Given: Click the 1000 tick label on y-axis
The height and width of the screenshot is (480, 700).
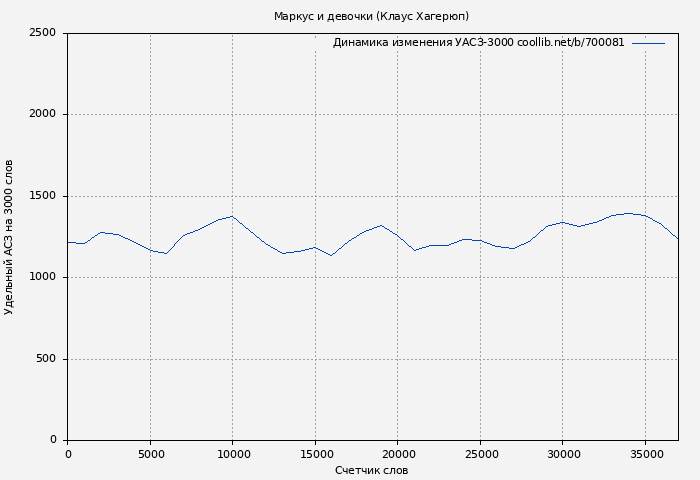Looking at the screenshot, I should [42, 278].
